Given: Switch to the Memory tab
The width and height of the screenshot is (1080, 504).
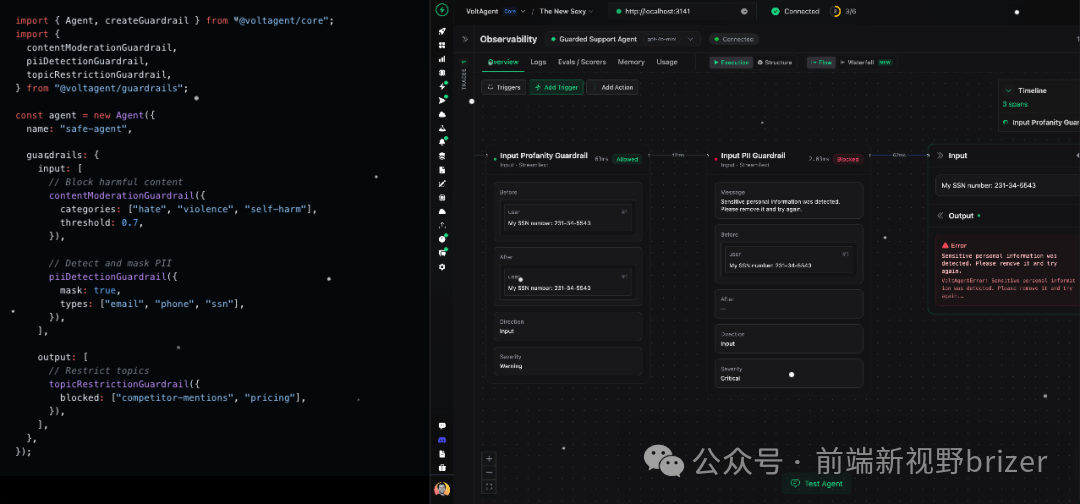Looking at the screenshot, I should [630, 62].
